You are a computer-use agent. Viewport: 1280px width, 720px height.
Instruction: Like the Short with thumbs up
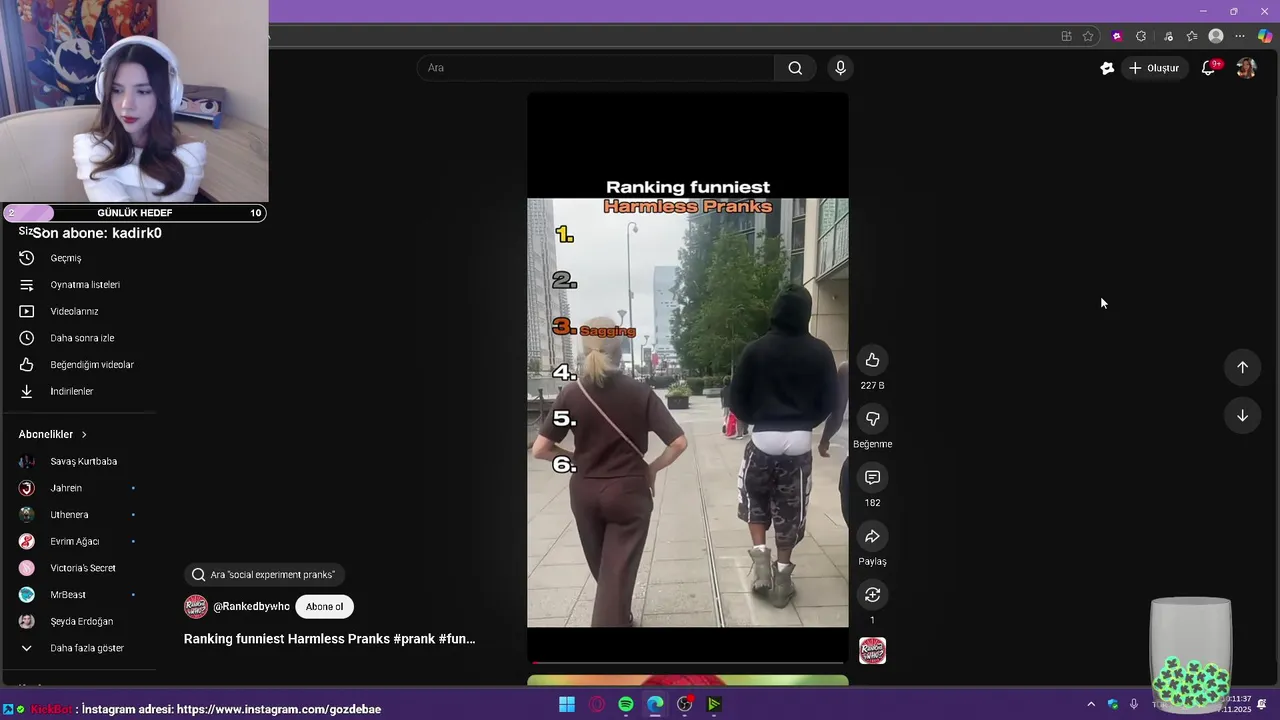click(872, 360)
